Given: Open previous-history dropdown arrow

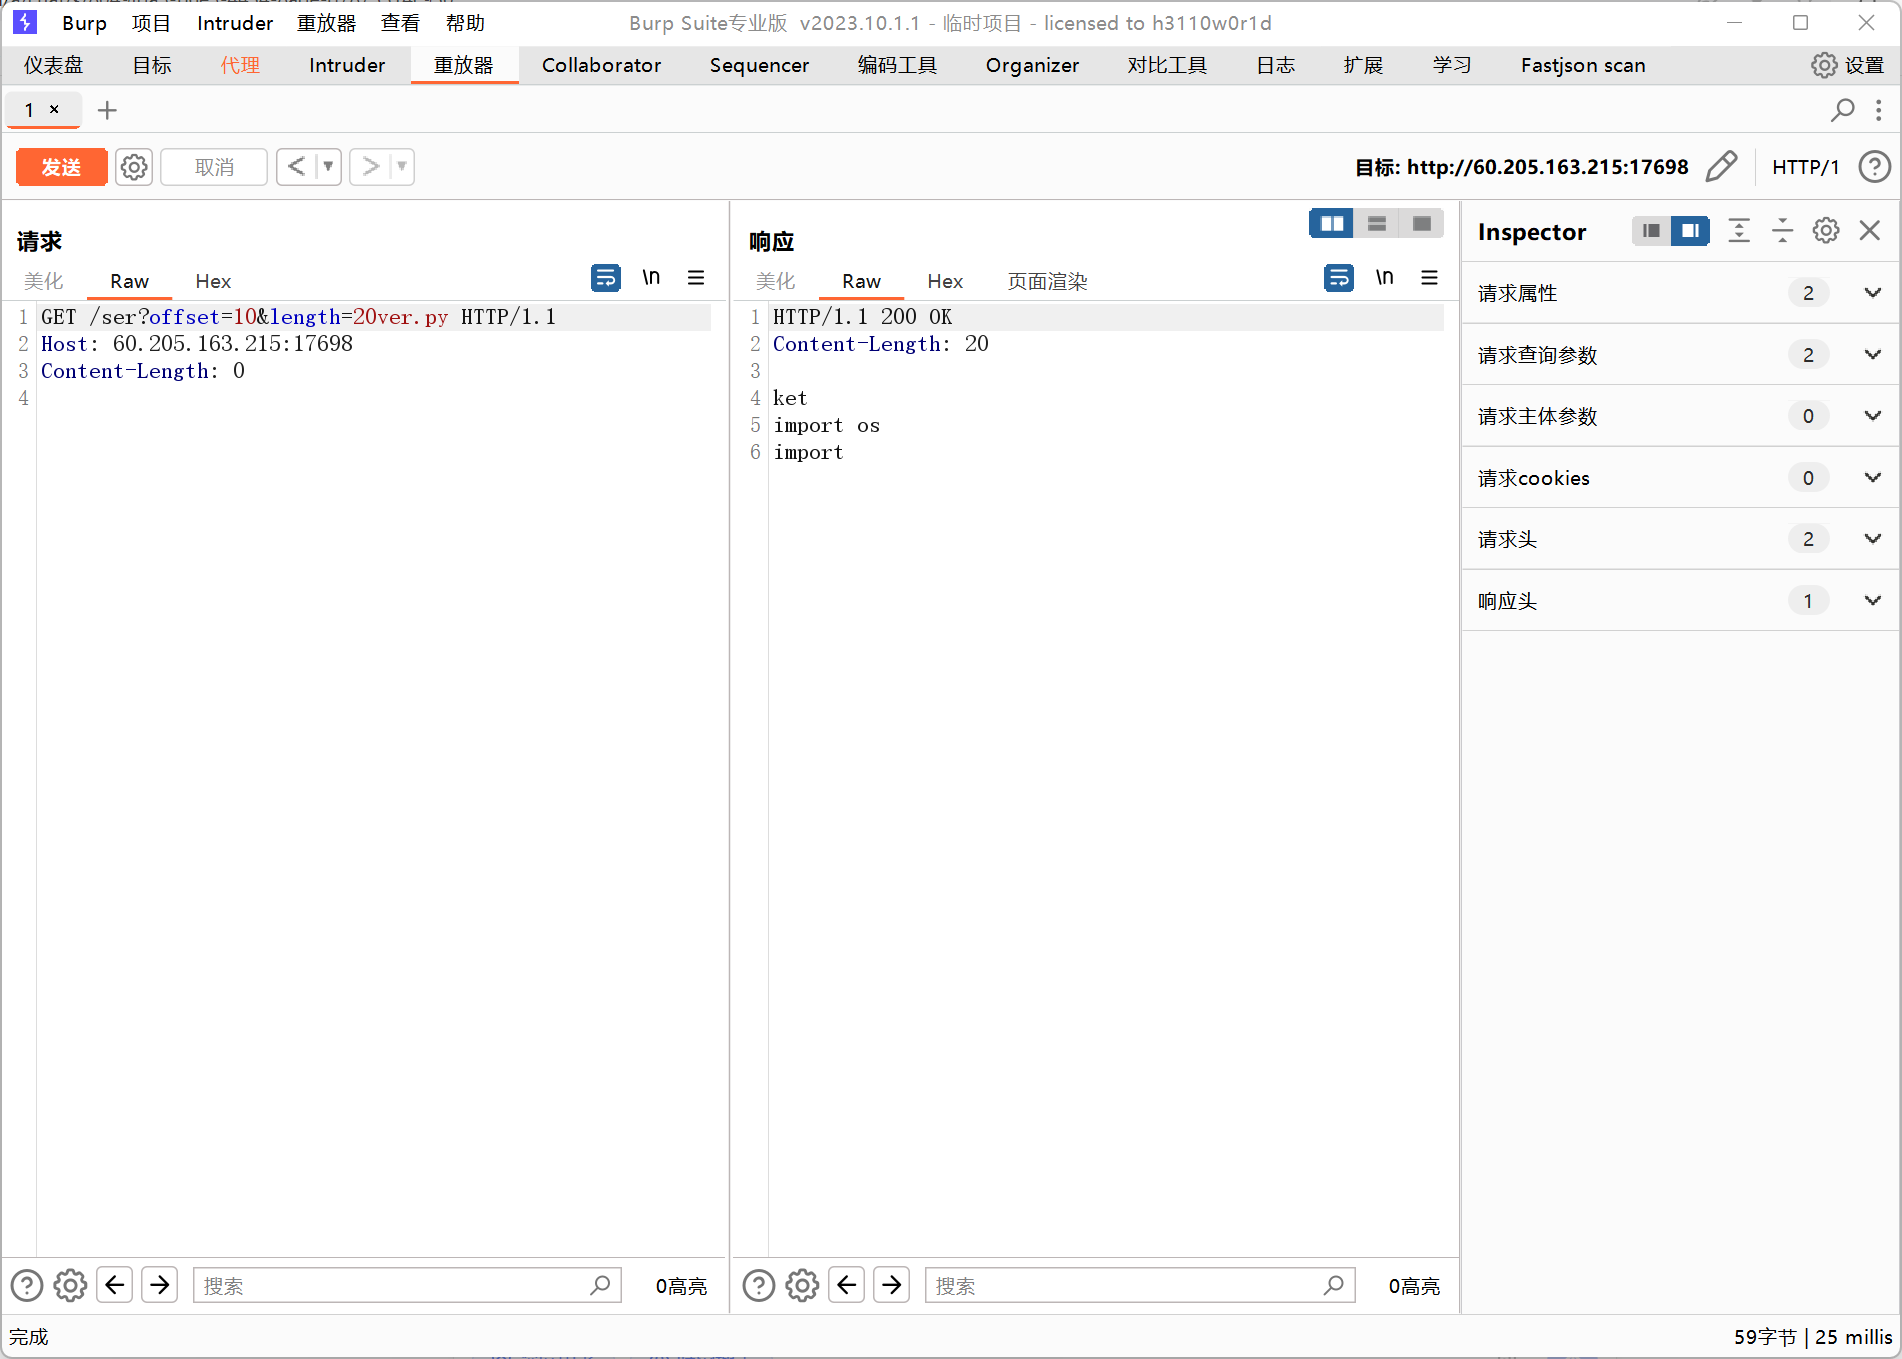Looking at the screenshot, I should click(328, 166).
